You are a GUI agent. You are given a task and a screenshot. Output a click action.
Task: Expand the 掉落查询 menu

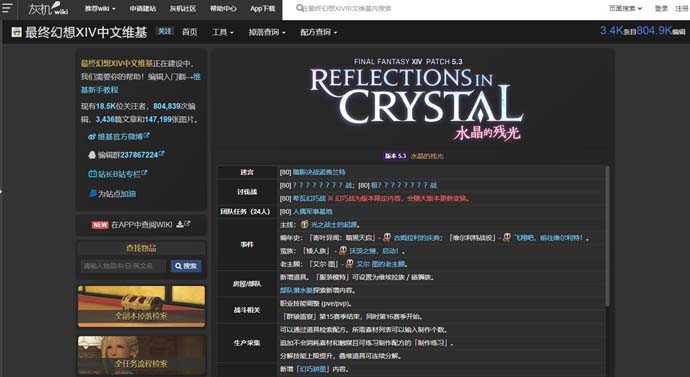(267, 32)
